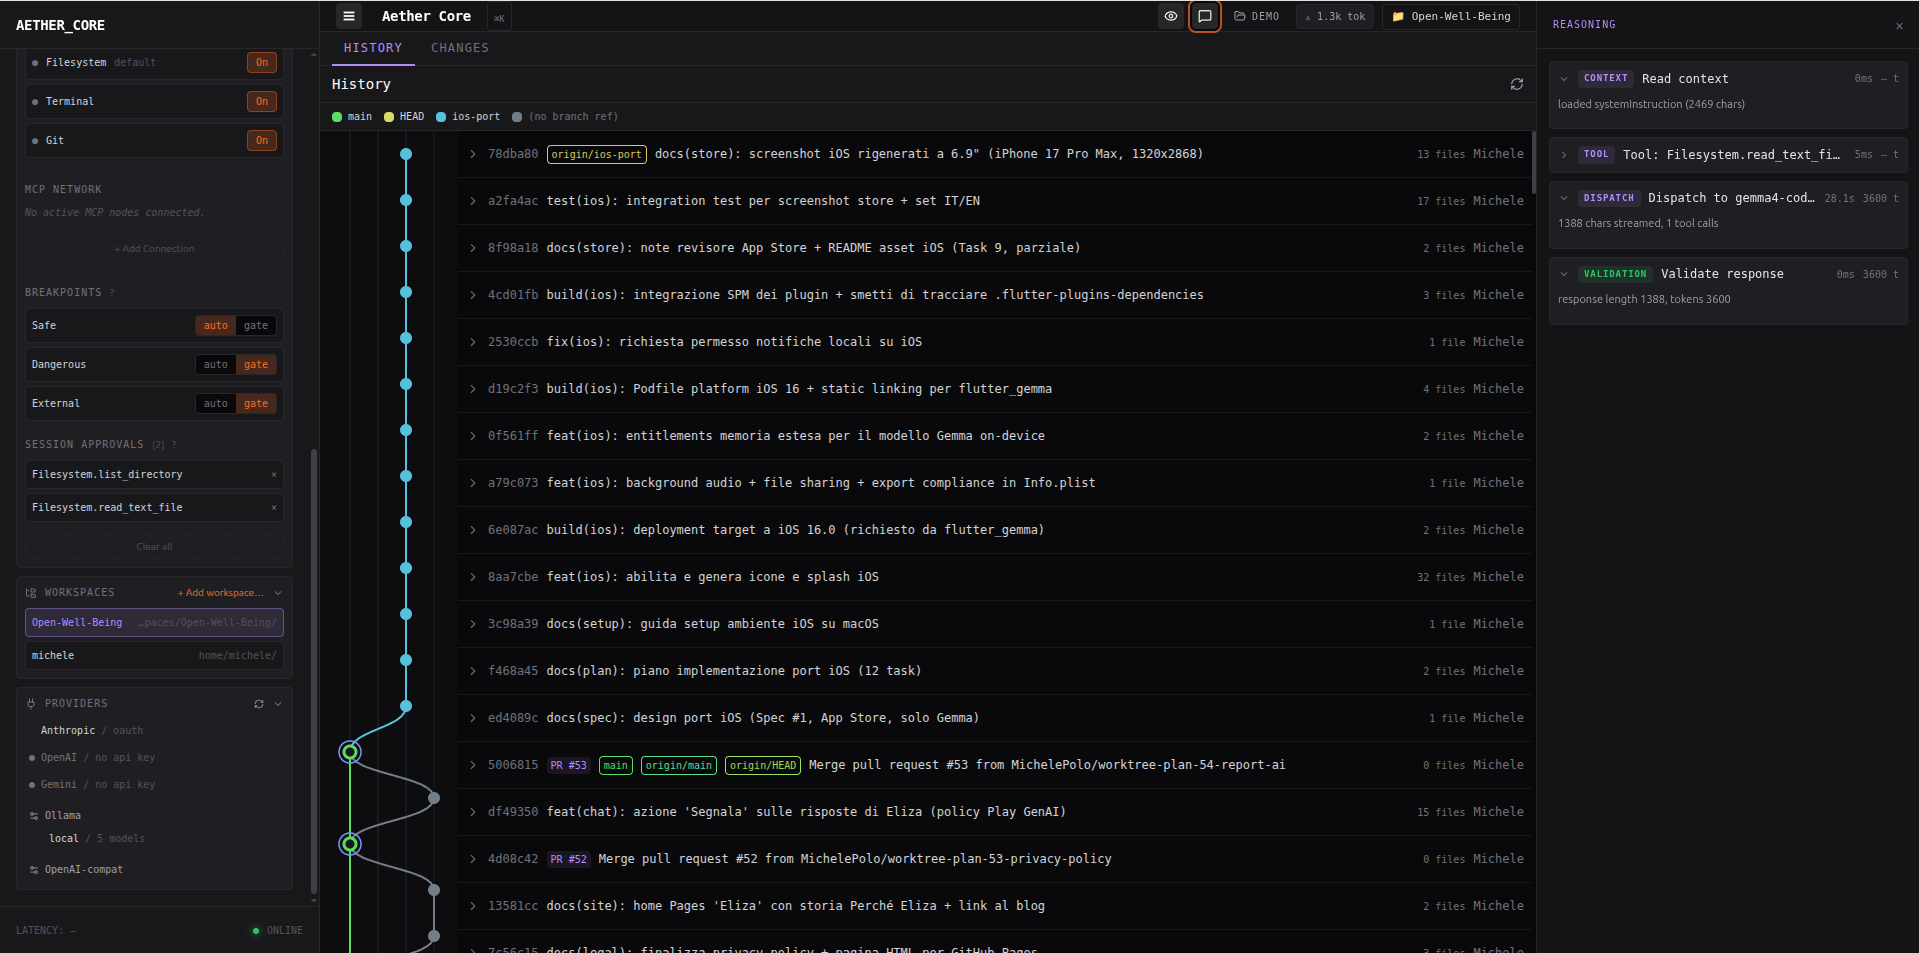Refresh the Providers list
Screen dimensions: 1919x953
[x=259, y=704]
